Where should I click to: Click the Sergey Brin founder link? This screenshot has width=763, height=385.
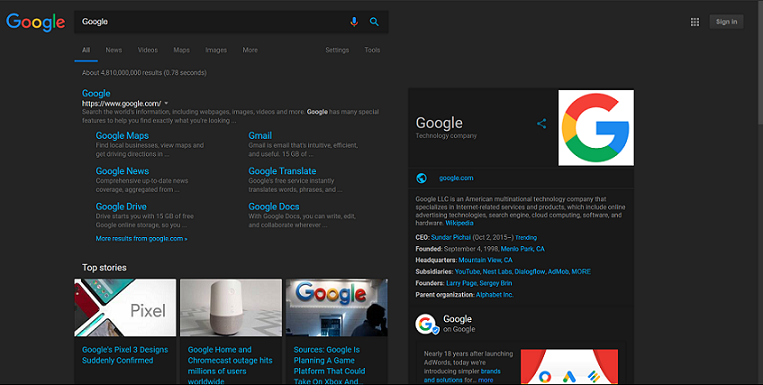pos(496,283)
